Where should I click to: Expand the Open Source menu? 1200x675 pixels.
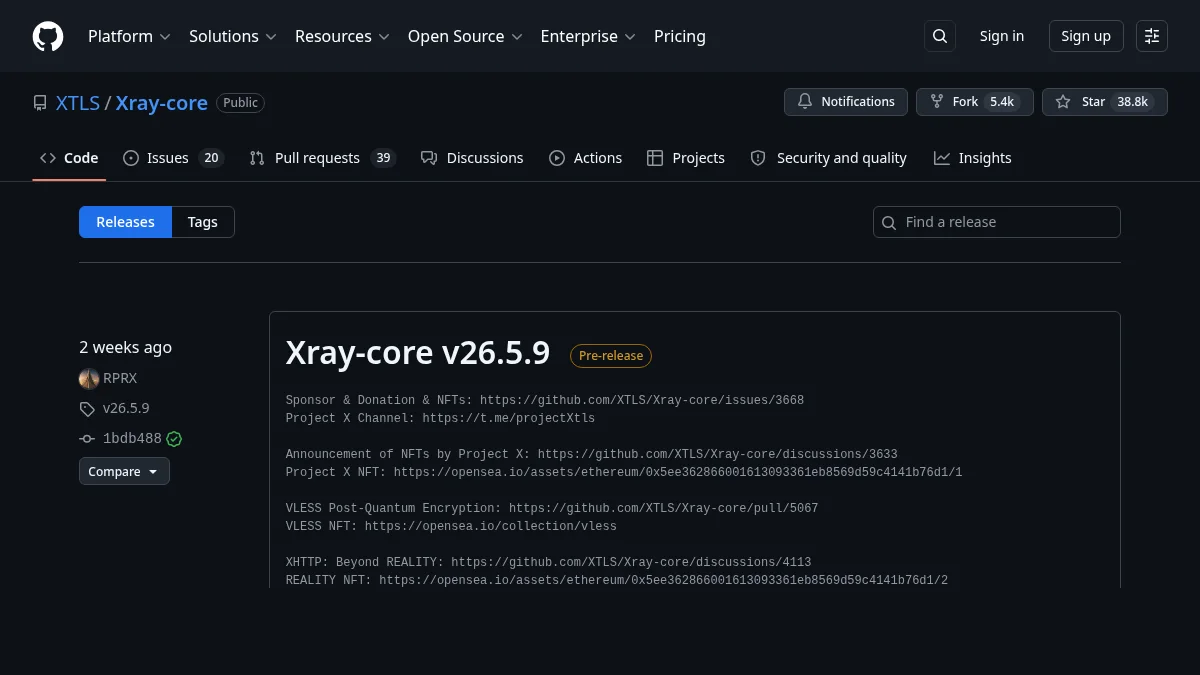(x=465, y=36)
